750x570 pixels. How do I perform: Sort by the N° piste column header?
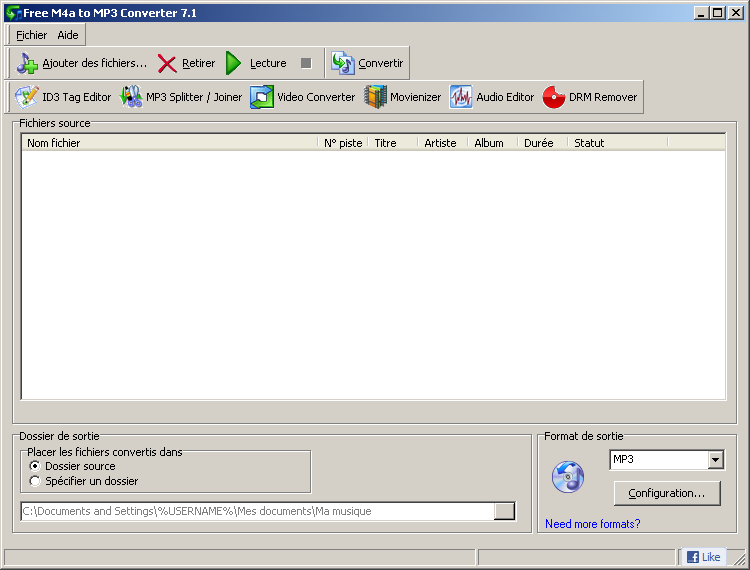[343, 143]
